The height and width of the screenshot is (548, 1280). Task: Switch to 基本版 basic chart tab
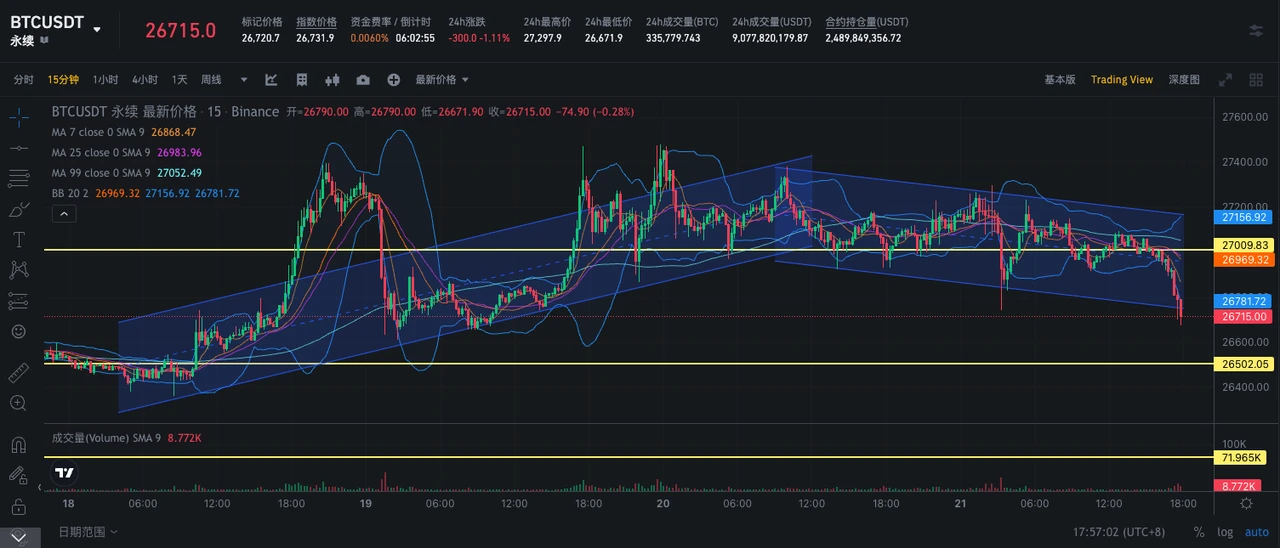pos(1060,80)
